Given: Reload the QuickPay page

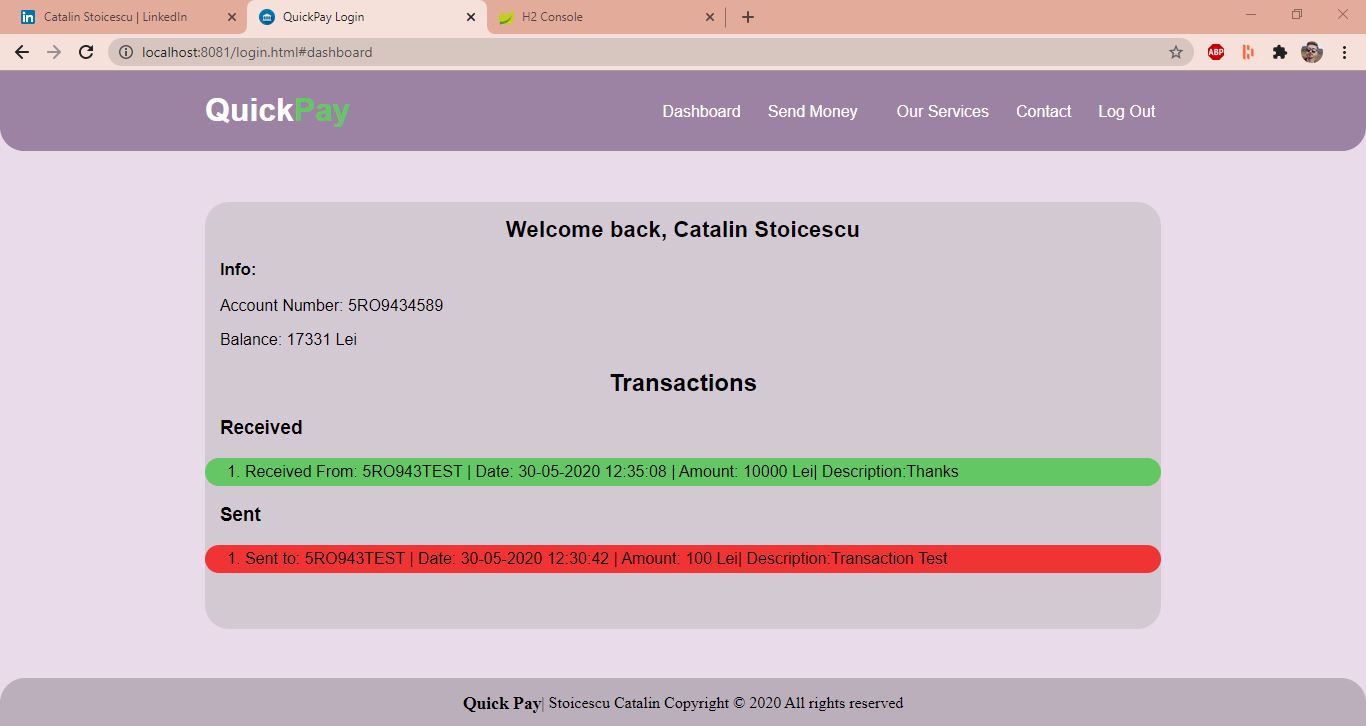Looking at the screenshot, I should point(86,52).
